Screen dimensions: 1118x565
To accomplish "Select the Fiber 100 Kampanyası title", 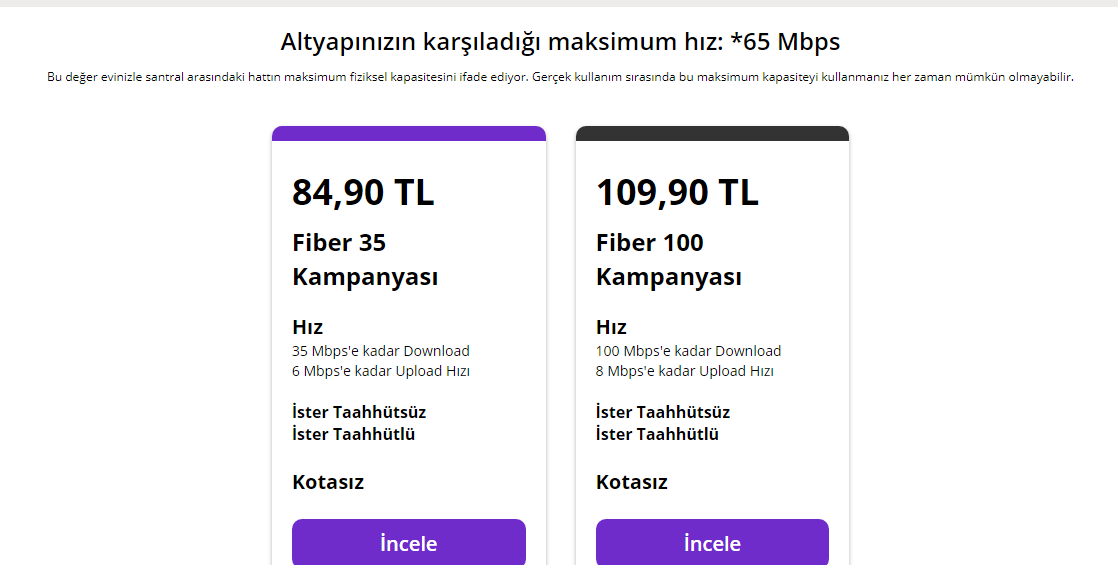I will click(x=668, y=260).
